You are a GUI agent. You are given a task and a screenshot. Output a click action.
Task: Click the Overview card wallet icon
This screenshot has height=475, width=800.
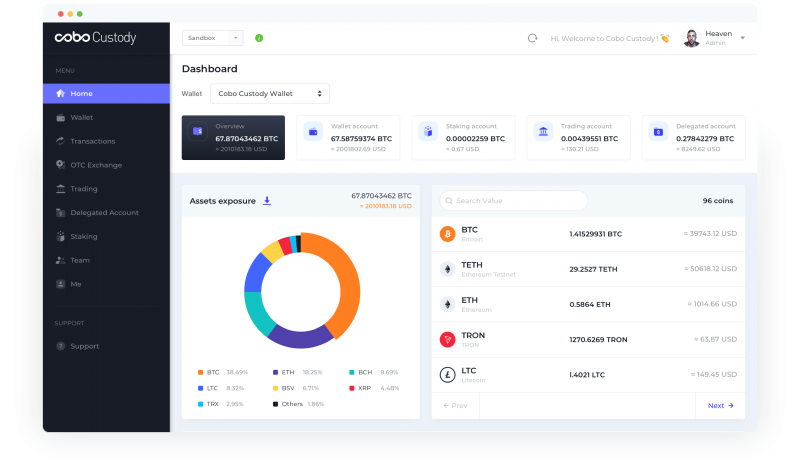[x=197, y=131]
